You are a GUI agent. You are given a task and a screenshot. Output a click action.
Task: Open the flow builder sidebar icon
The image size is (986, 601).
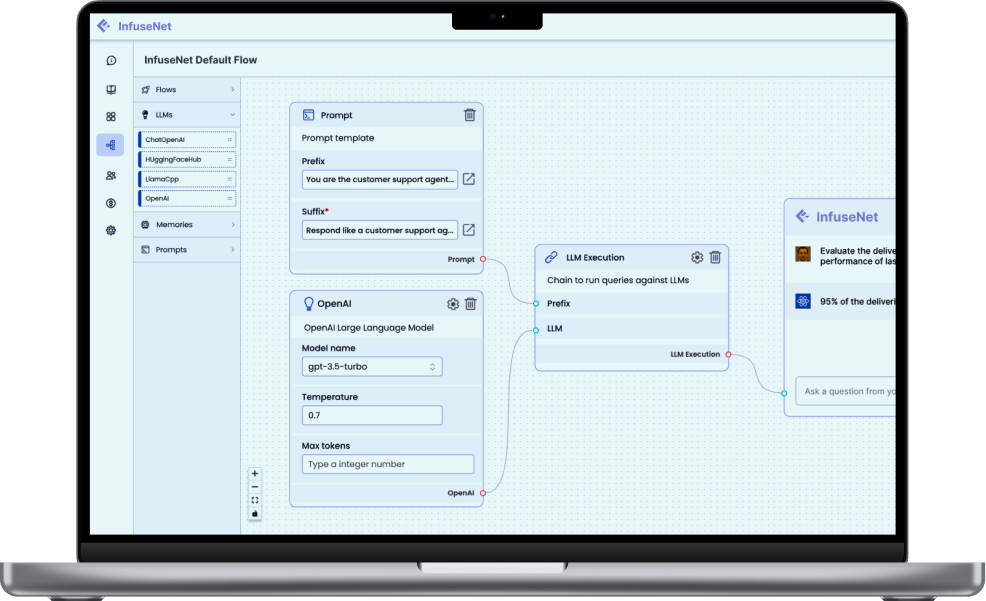[111, 145]
